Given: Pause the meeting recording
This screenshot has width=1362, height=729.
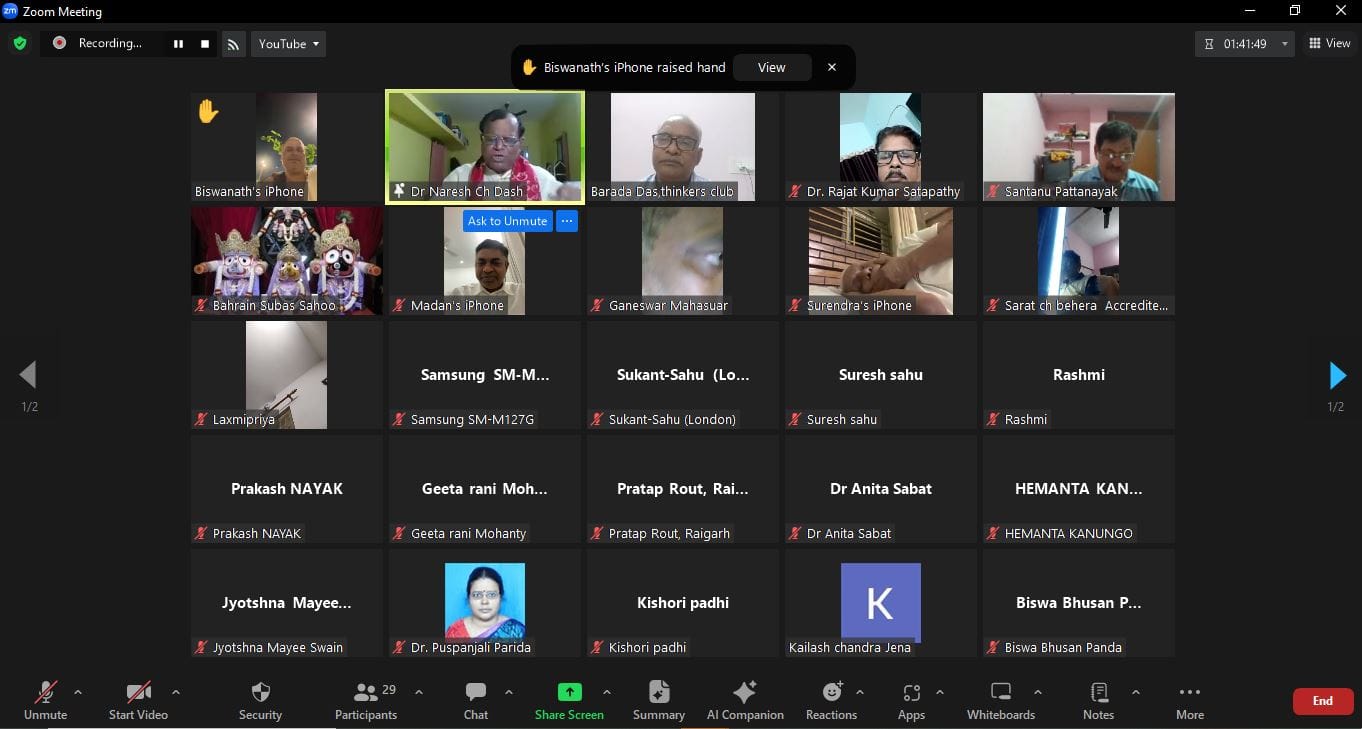Looking at the screenshot, I should click(x=178, y=44).
